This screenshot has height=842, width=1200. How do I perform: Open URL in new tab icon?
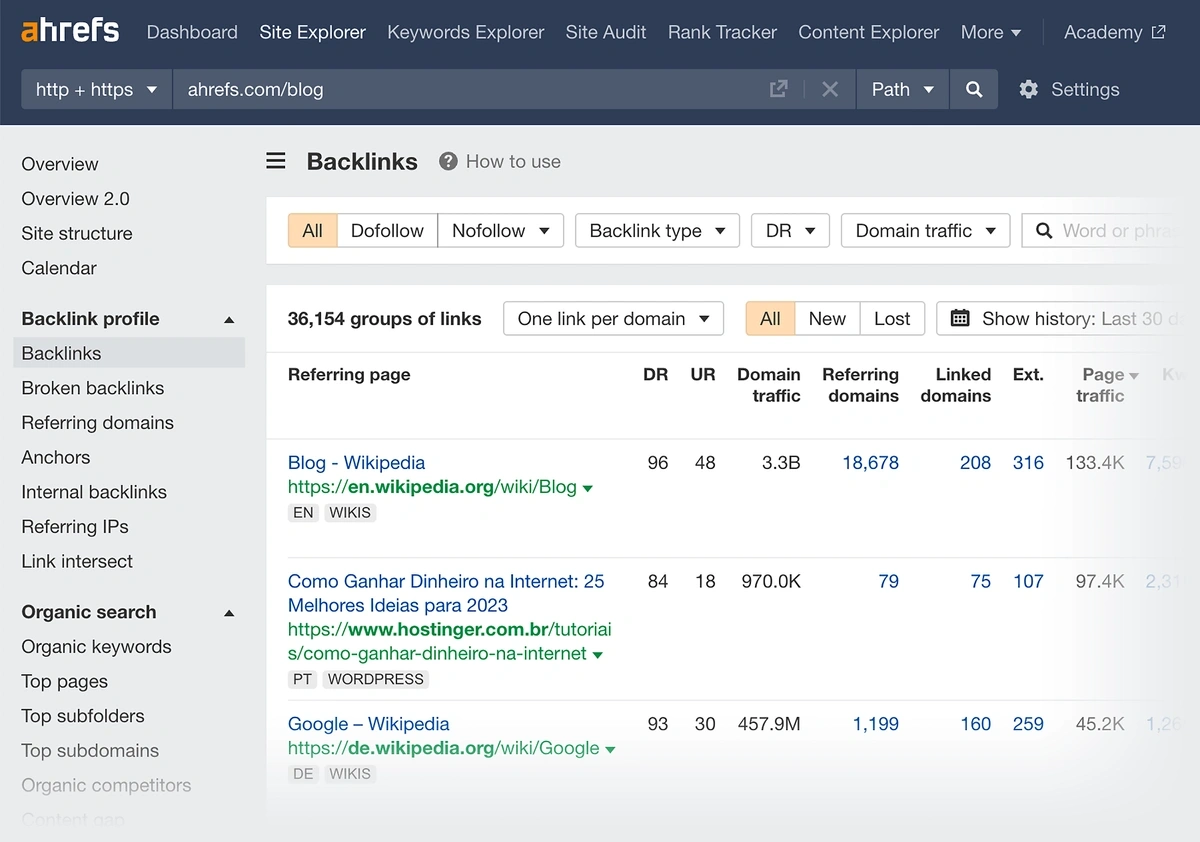[778, 89]
